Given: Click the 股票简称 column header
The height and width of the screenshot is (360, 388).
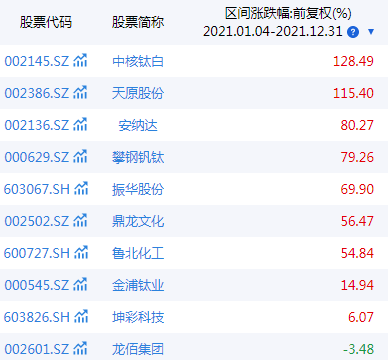Looking at the screenshot, I should click(x=138, y=22).
